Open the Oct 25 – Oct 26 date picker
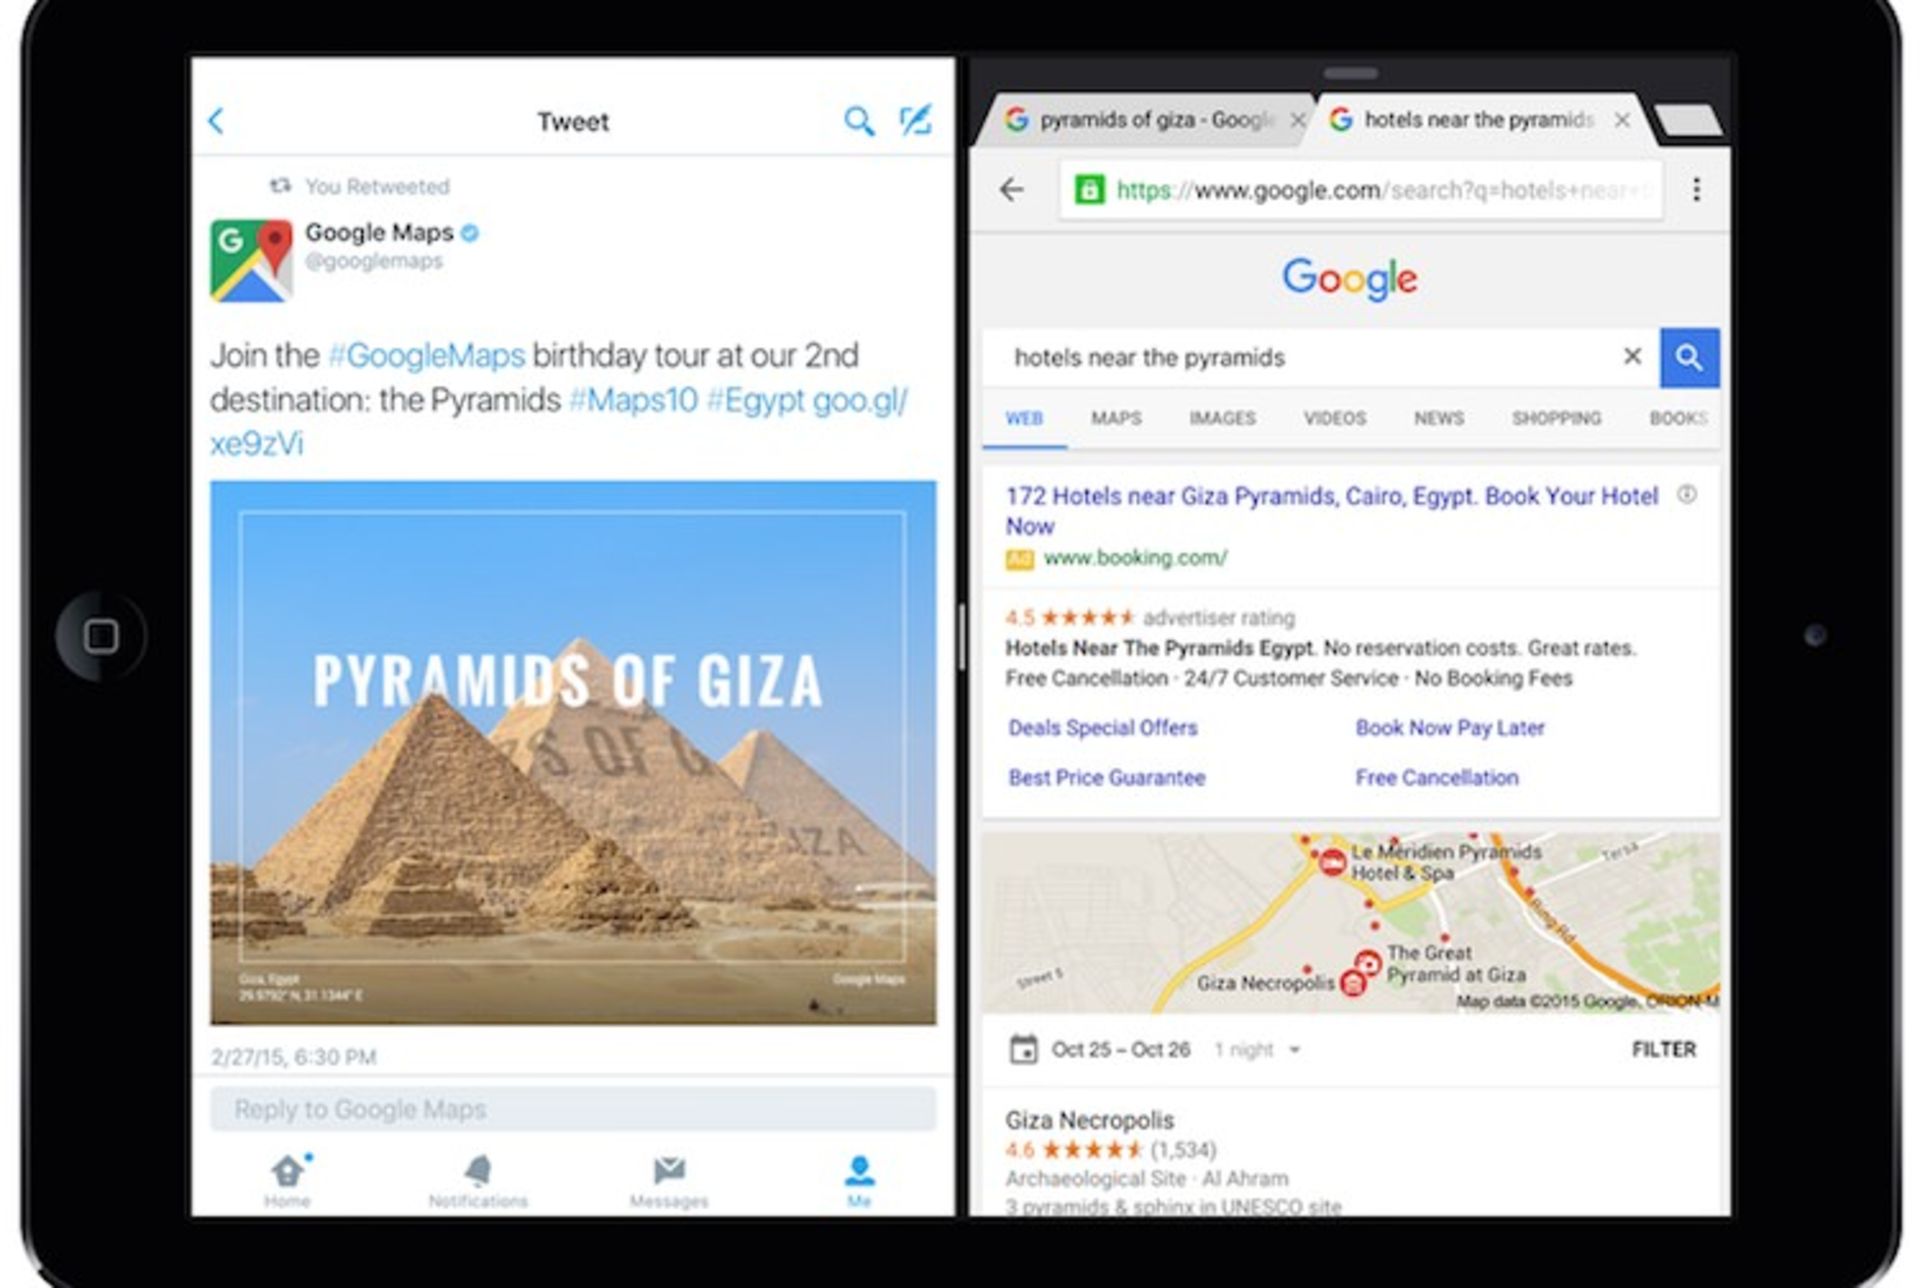The height and width of the screenshot is (1288, 1920). coord(1100,1050)
